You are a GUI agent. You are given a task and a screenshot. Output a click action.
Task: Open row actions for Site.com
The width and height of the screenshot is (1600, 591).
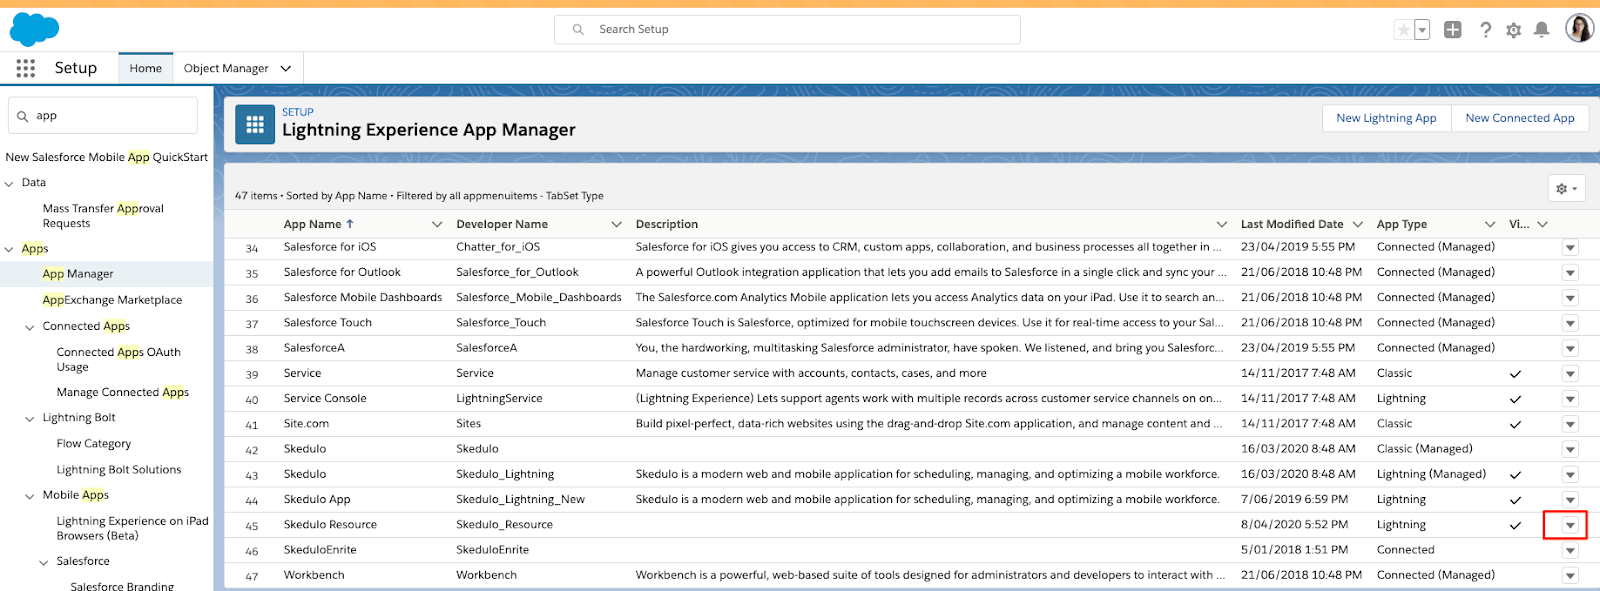tap(1570, 424)
